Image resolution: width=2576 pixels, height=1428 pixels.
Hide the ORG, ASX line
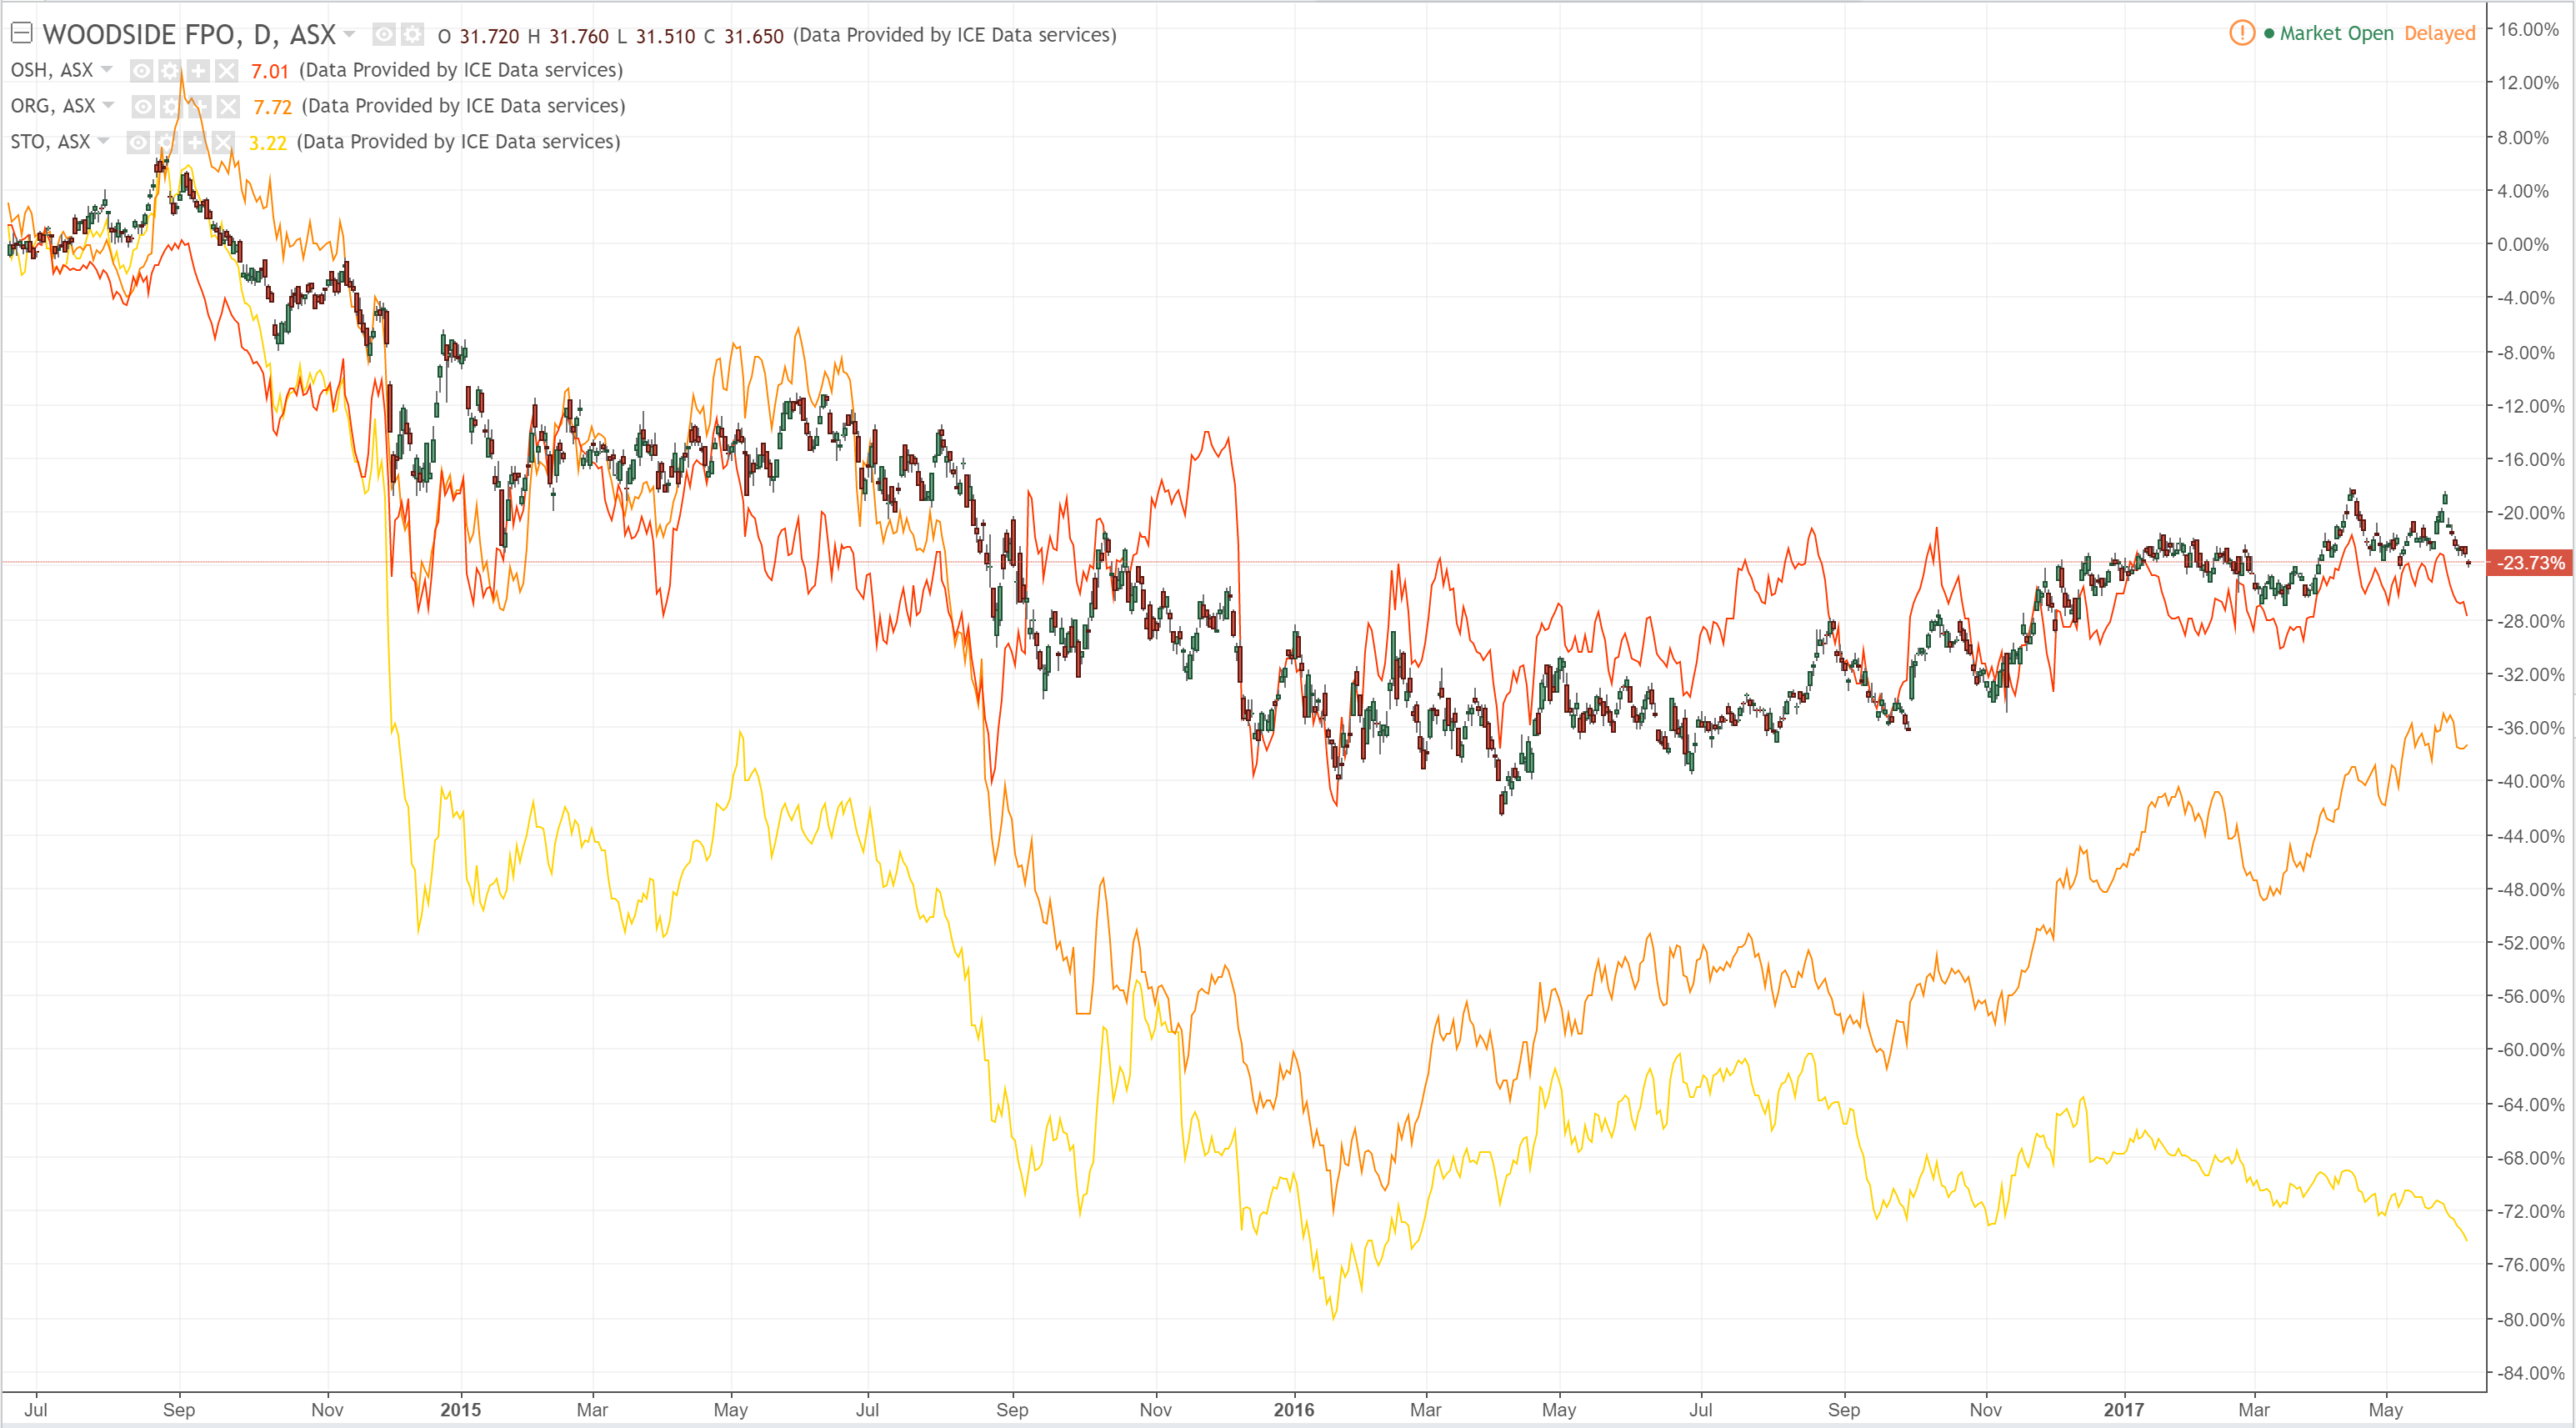click(x=144, y=106)
